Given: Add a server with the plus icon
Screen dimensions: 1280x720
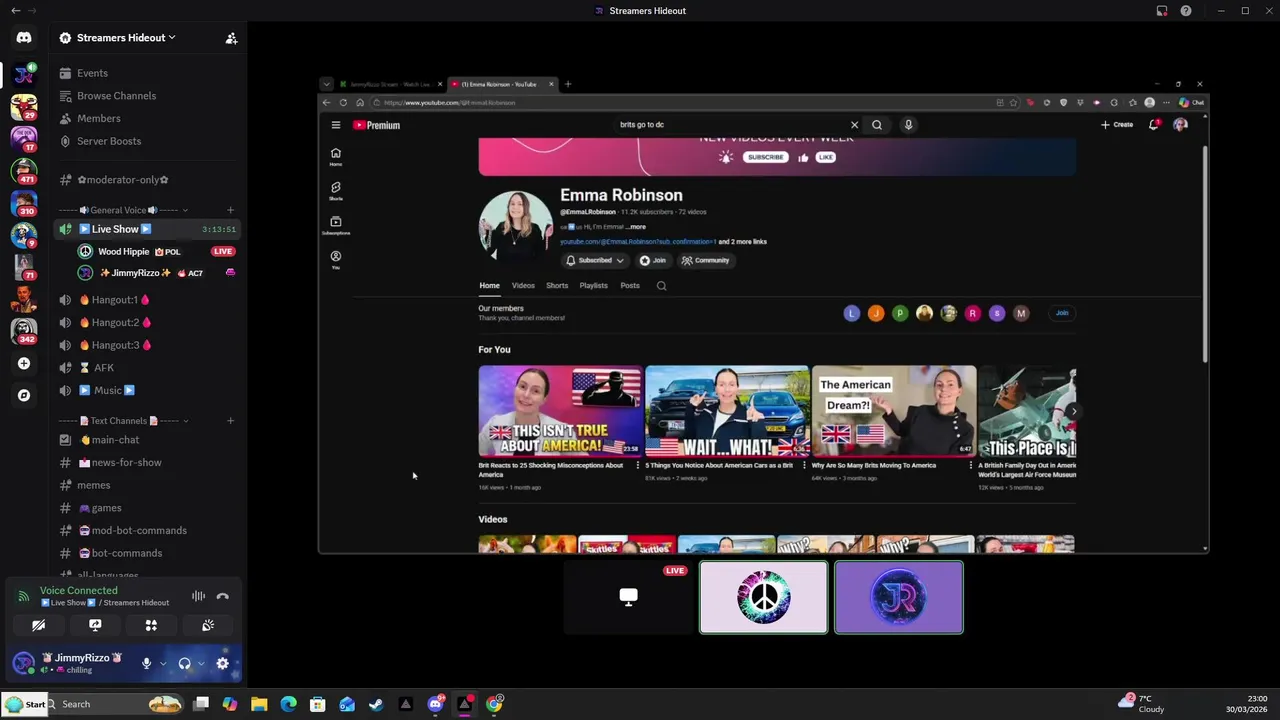Looking at the screenshot, I should tap(24, 363).
